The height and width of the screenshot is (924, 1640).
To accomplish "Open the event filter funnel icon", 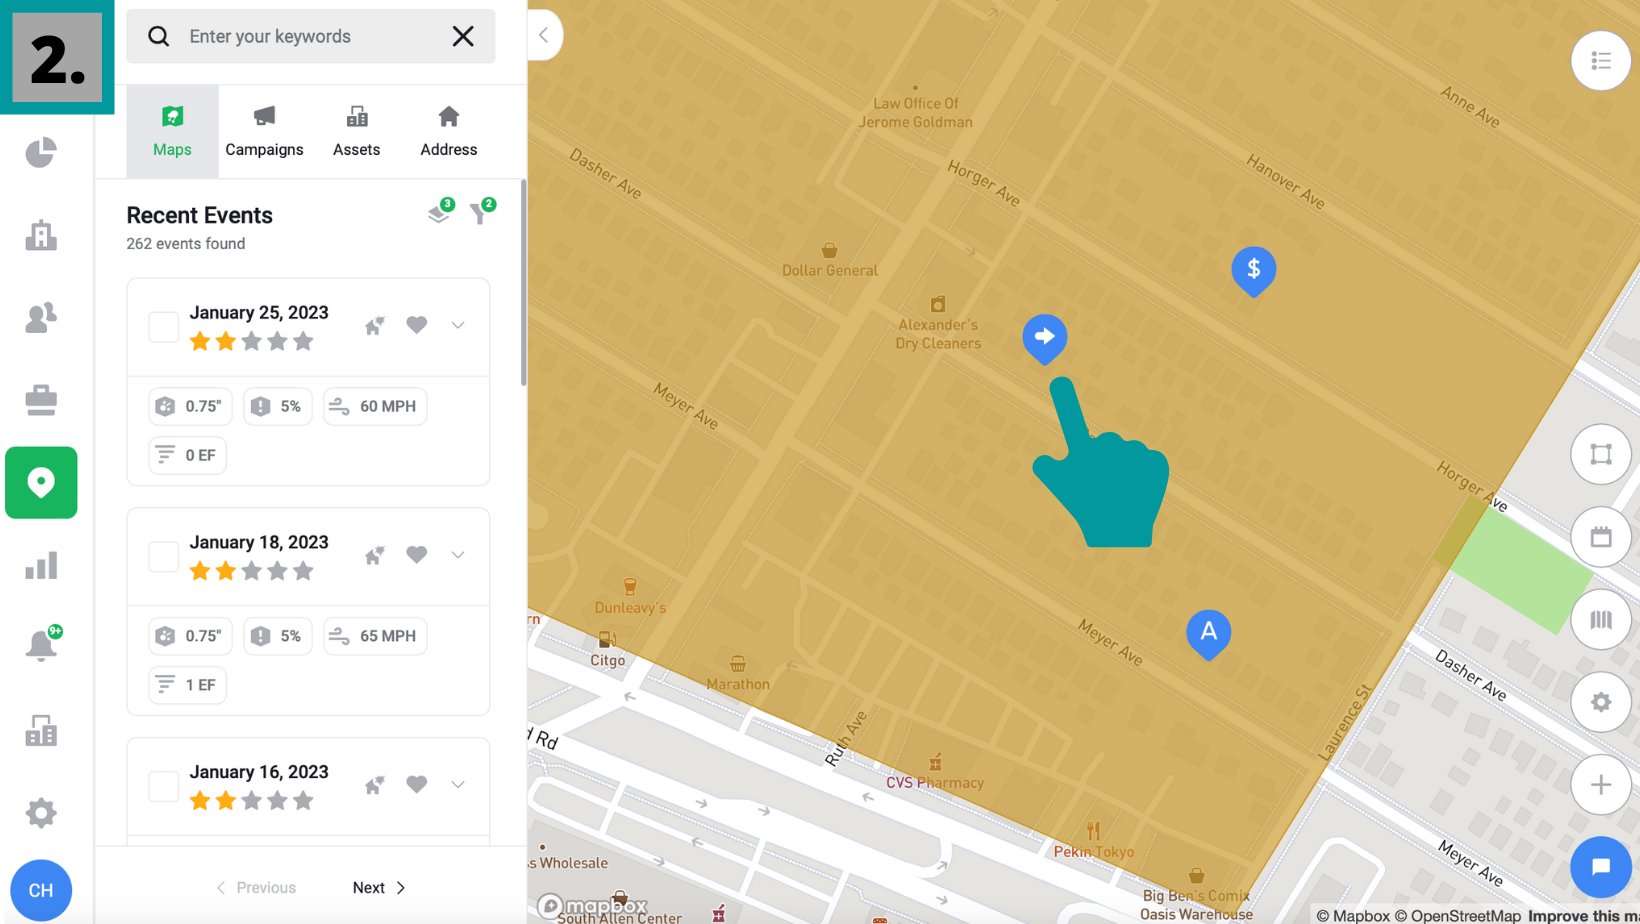I will [481, 212].
